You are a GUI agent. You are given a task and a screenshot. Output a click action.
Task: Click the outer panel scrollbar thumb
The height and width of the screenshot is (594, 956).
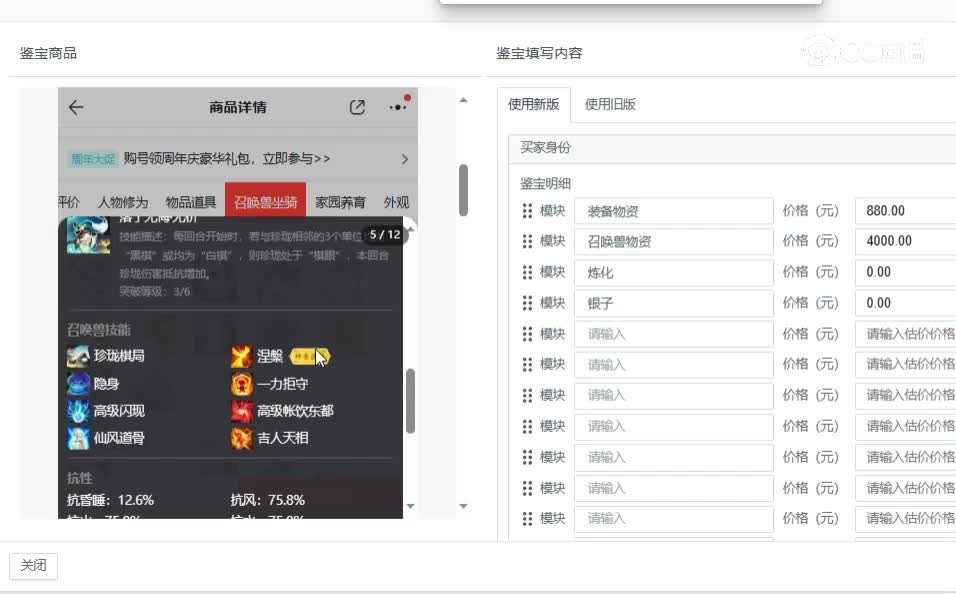tap(463, 190)
